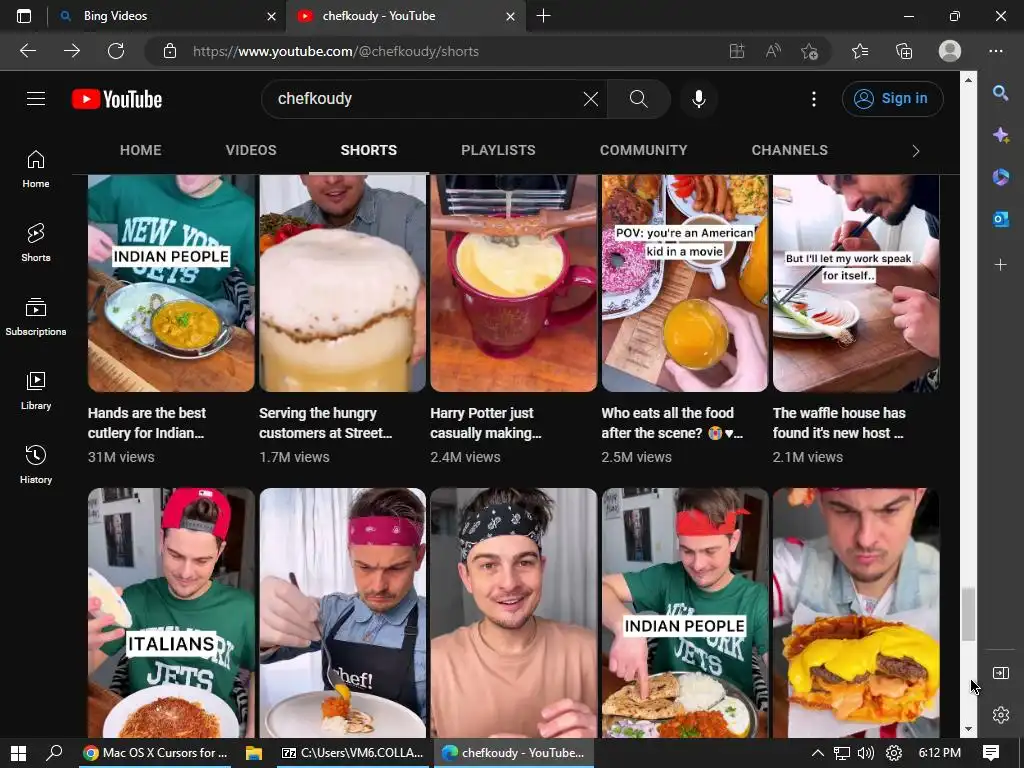Close the Bing Videos tab

(x=272, y=16)
